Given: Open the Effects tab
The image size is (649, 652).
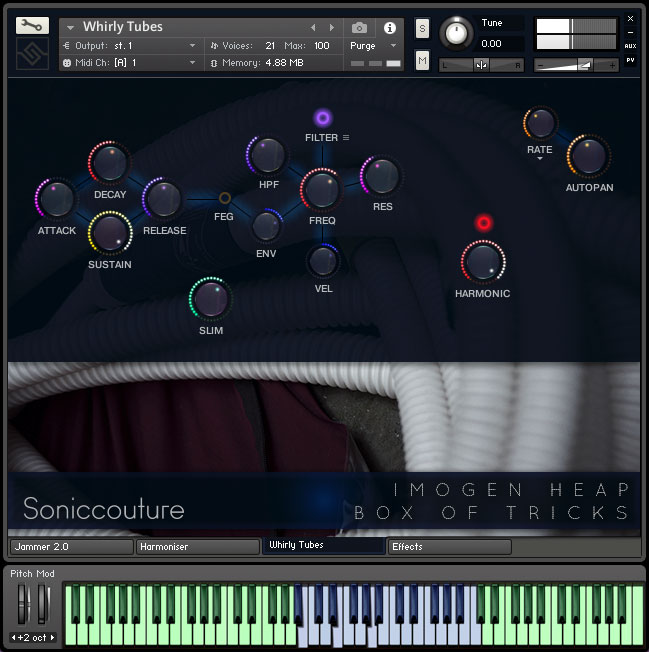Looking at the screenshot, I should tap(449, 547).
